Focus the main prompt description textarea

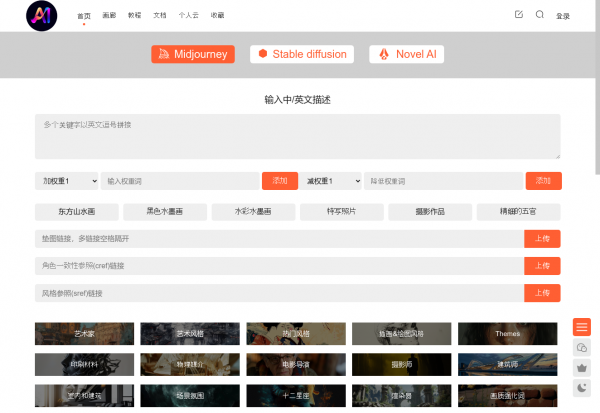[x=297, y=136]
